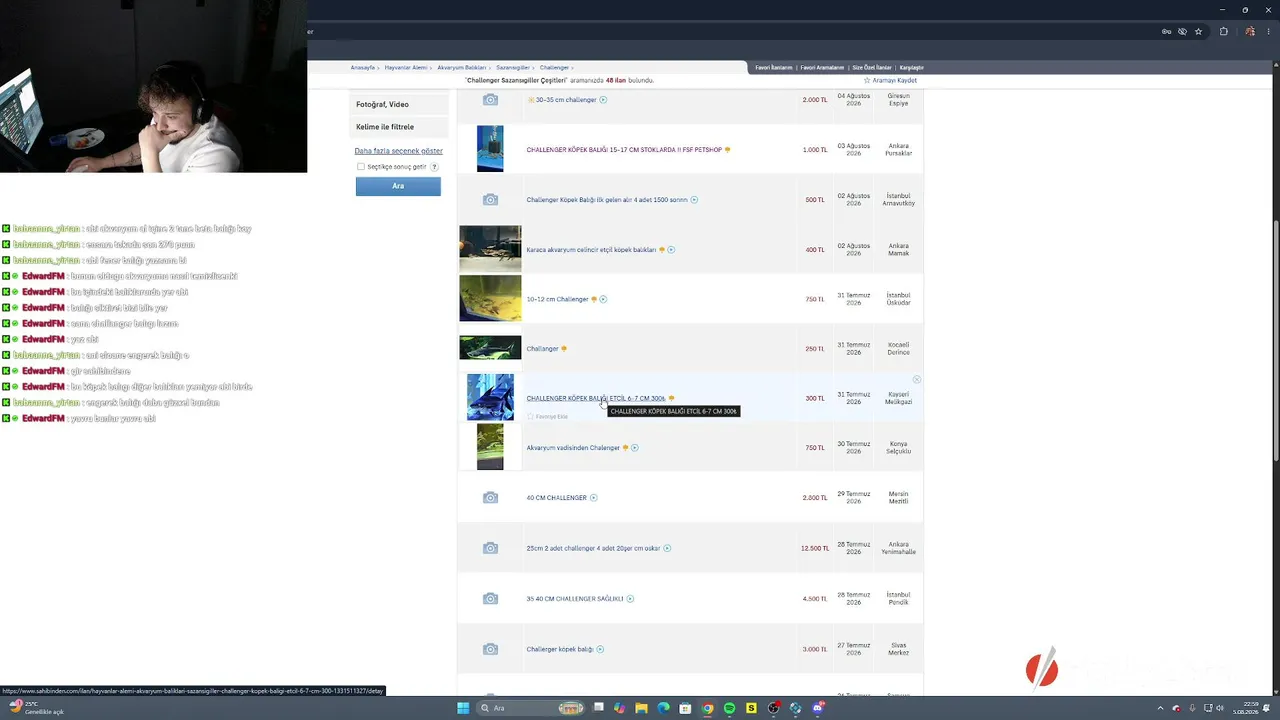
Task: Open thumbnail of 15-17 CM STOKLARDA listing
Action: (x=490, y=149)
